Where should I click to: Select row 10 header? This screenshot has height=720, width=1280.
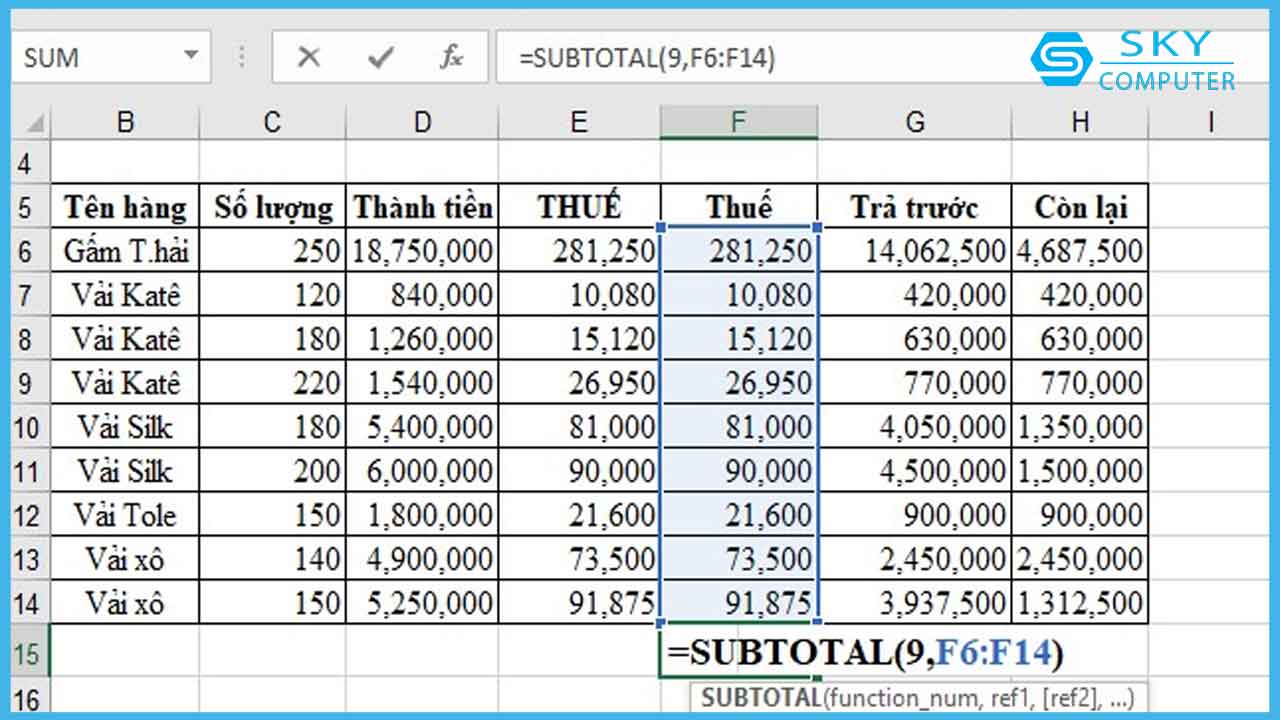[x=30, y=427]
